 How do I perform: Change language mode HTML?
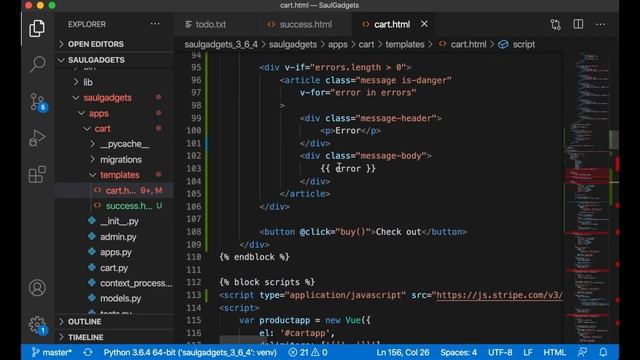coord(554,352)
